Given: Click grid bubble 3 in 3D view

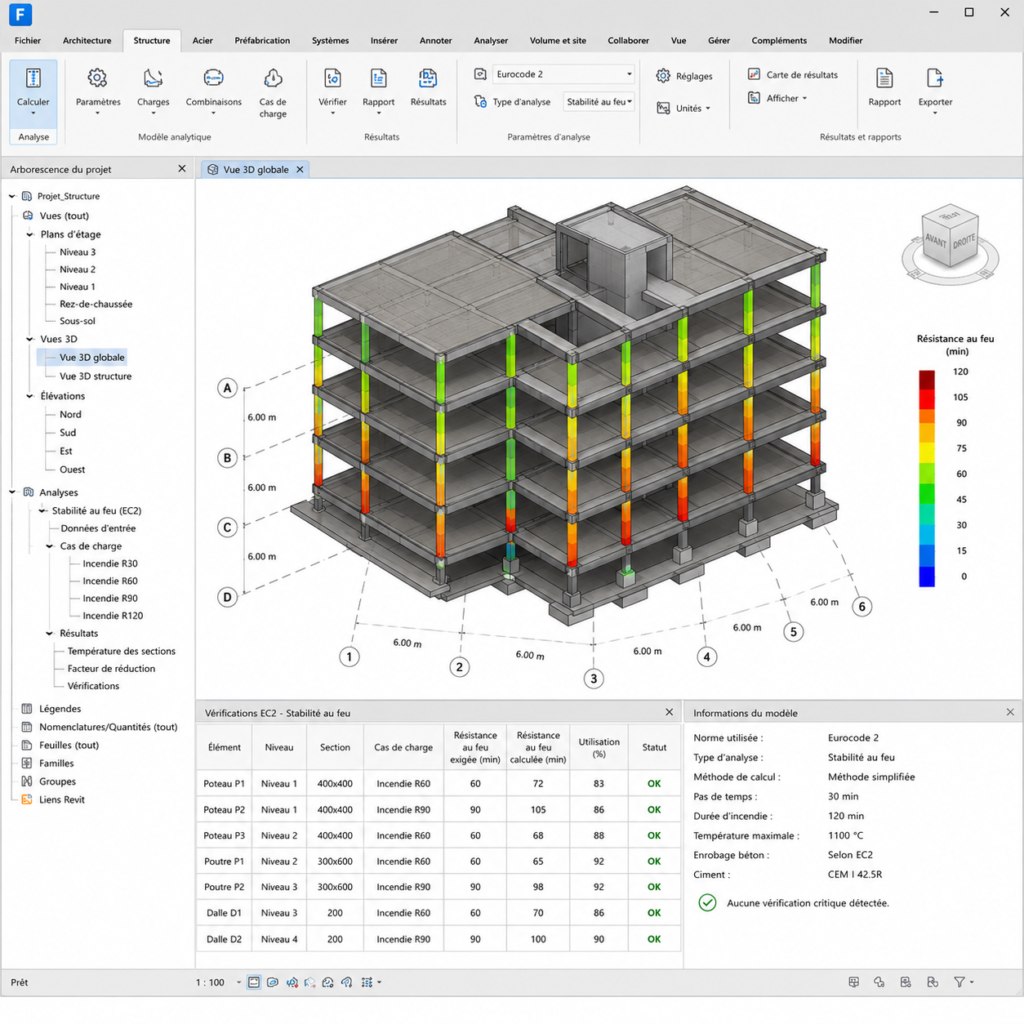Looking at the screenshot, I should (x=594, y=679).
